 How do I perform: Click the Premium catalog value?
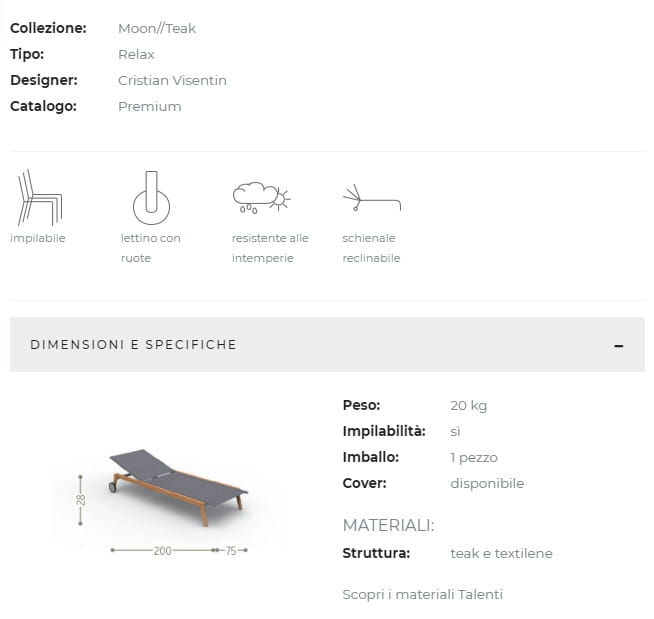click(x=150, y=106)
